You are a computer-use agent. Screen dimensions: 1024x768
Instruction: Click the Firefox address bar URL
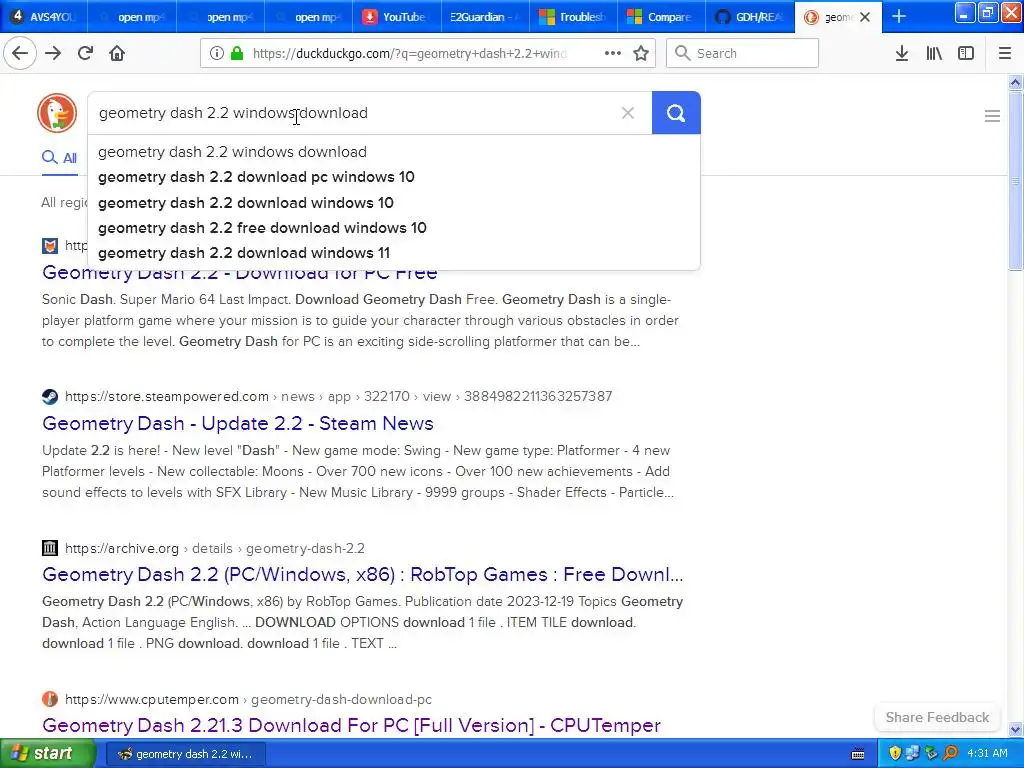tap(410, 54)
